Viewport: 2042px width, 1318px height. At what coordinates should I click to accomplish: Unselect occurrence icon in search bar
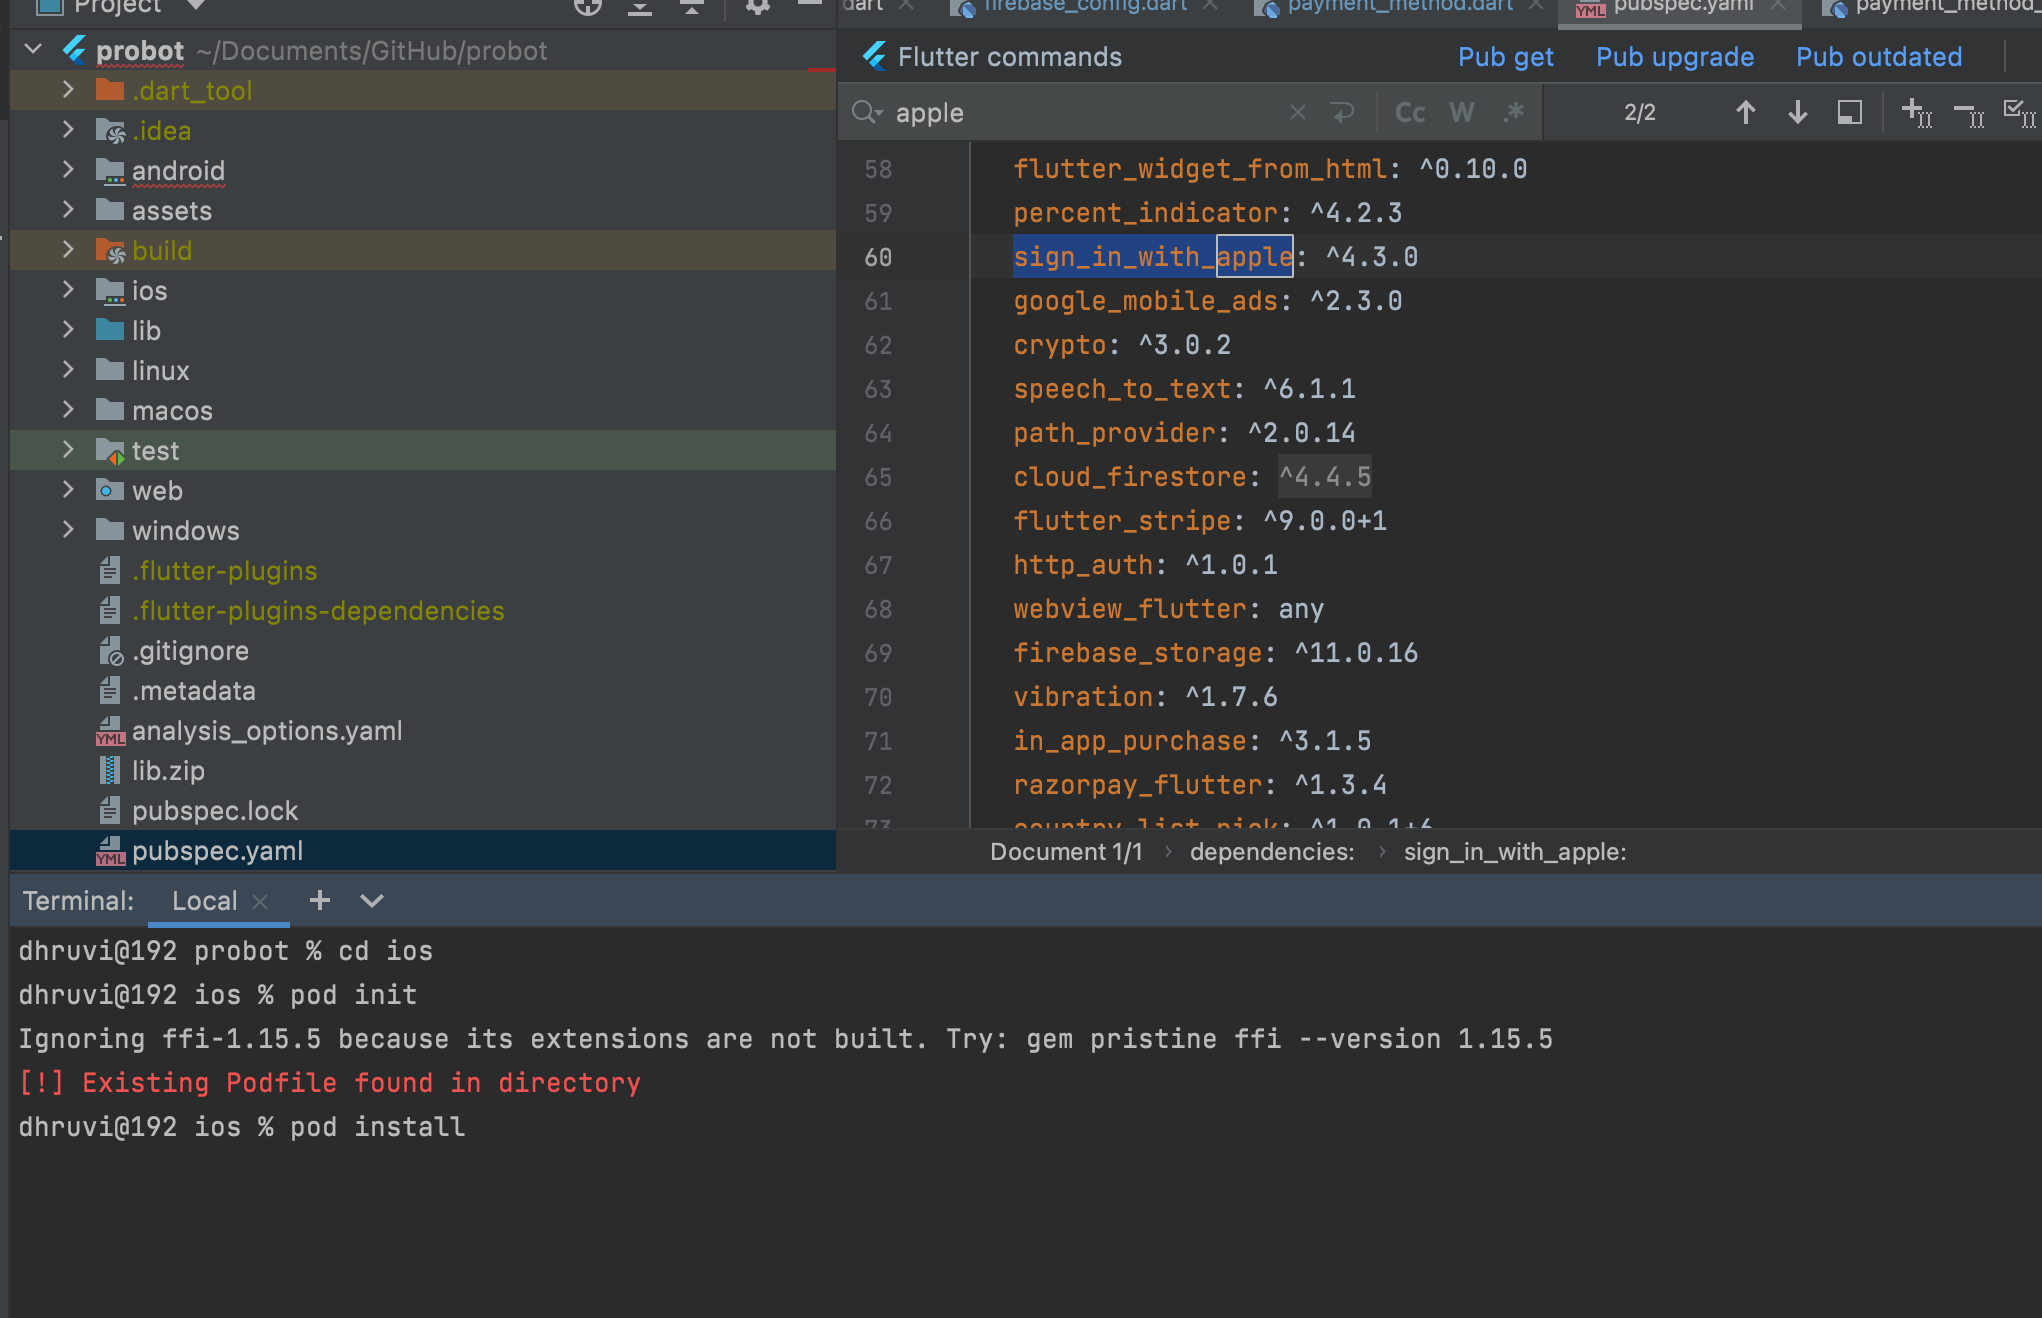(1968, 115)
